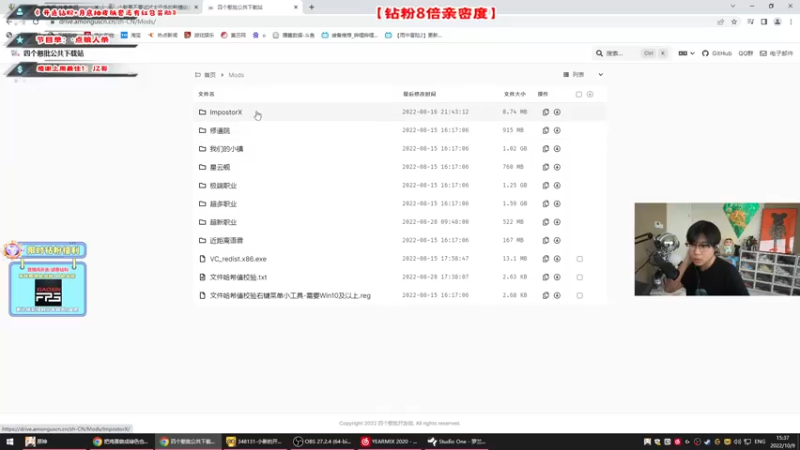
Task: Download the 2.63 KB .txt file
Action: click(557, 277)
